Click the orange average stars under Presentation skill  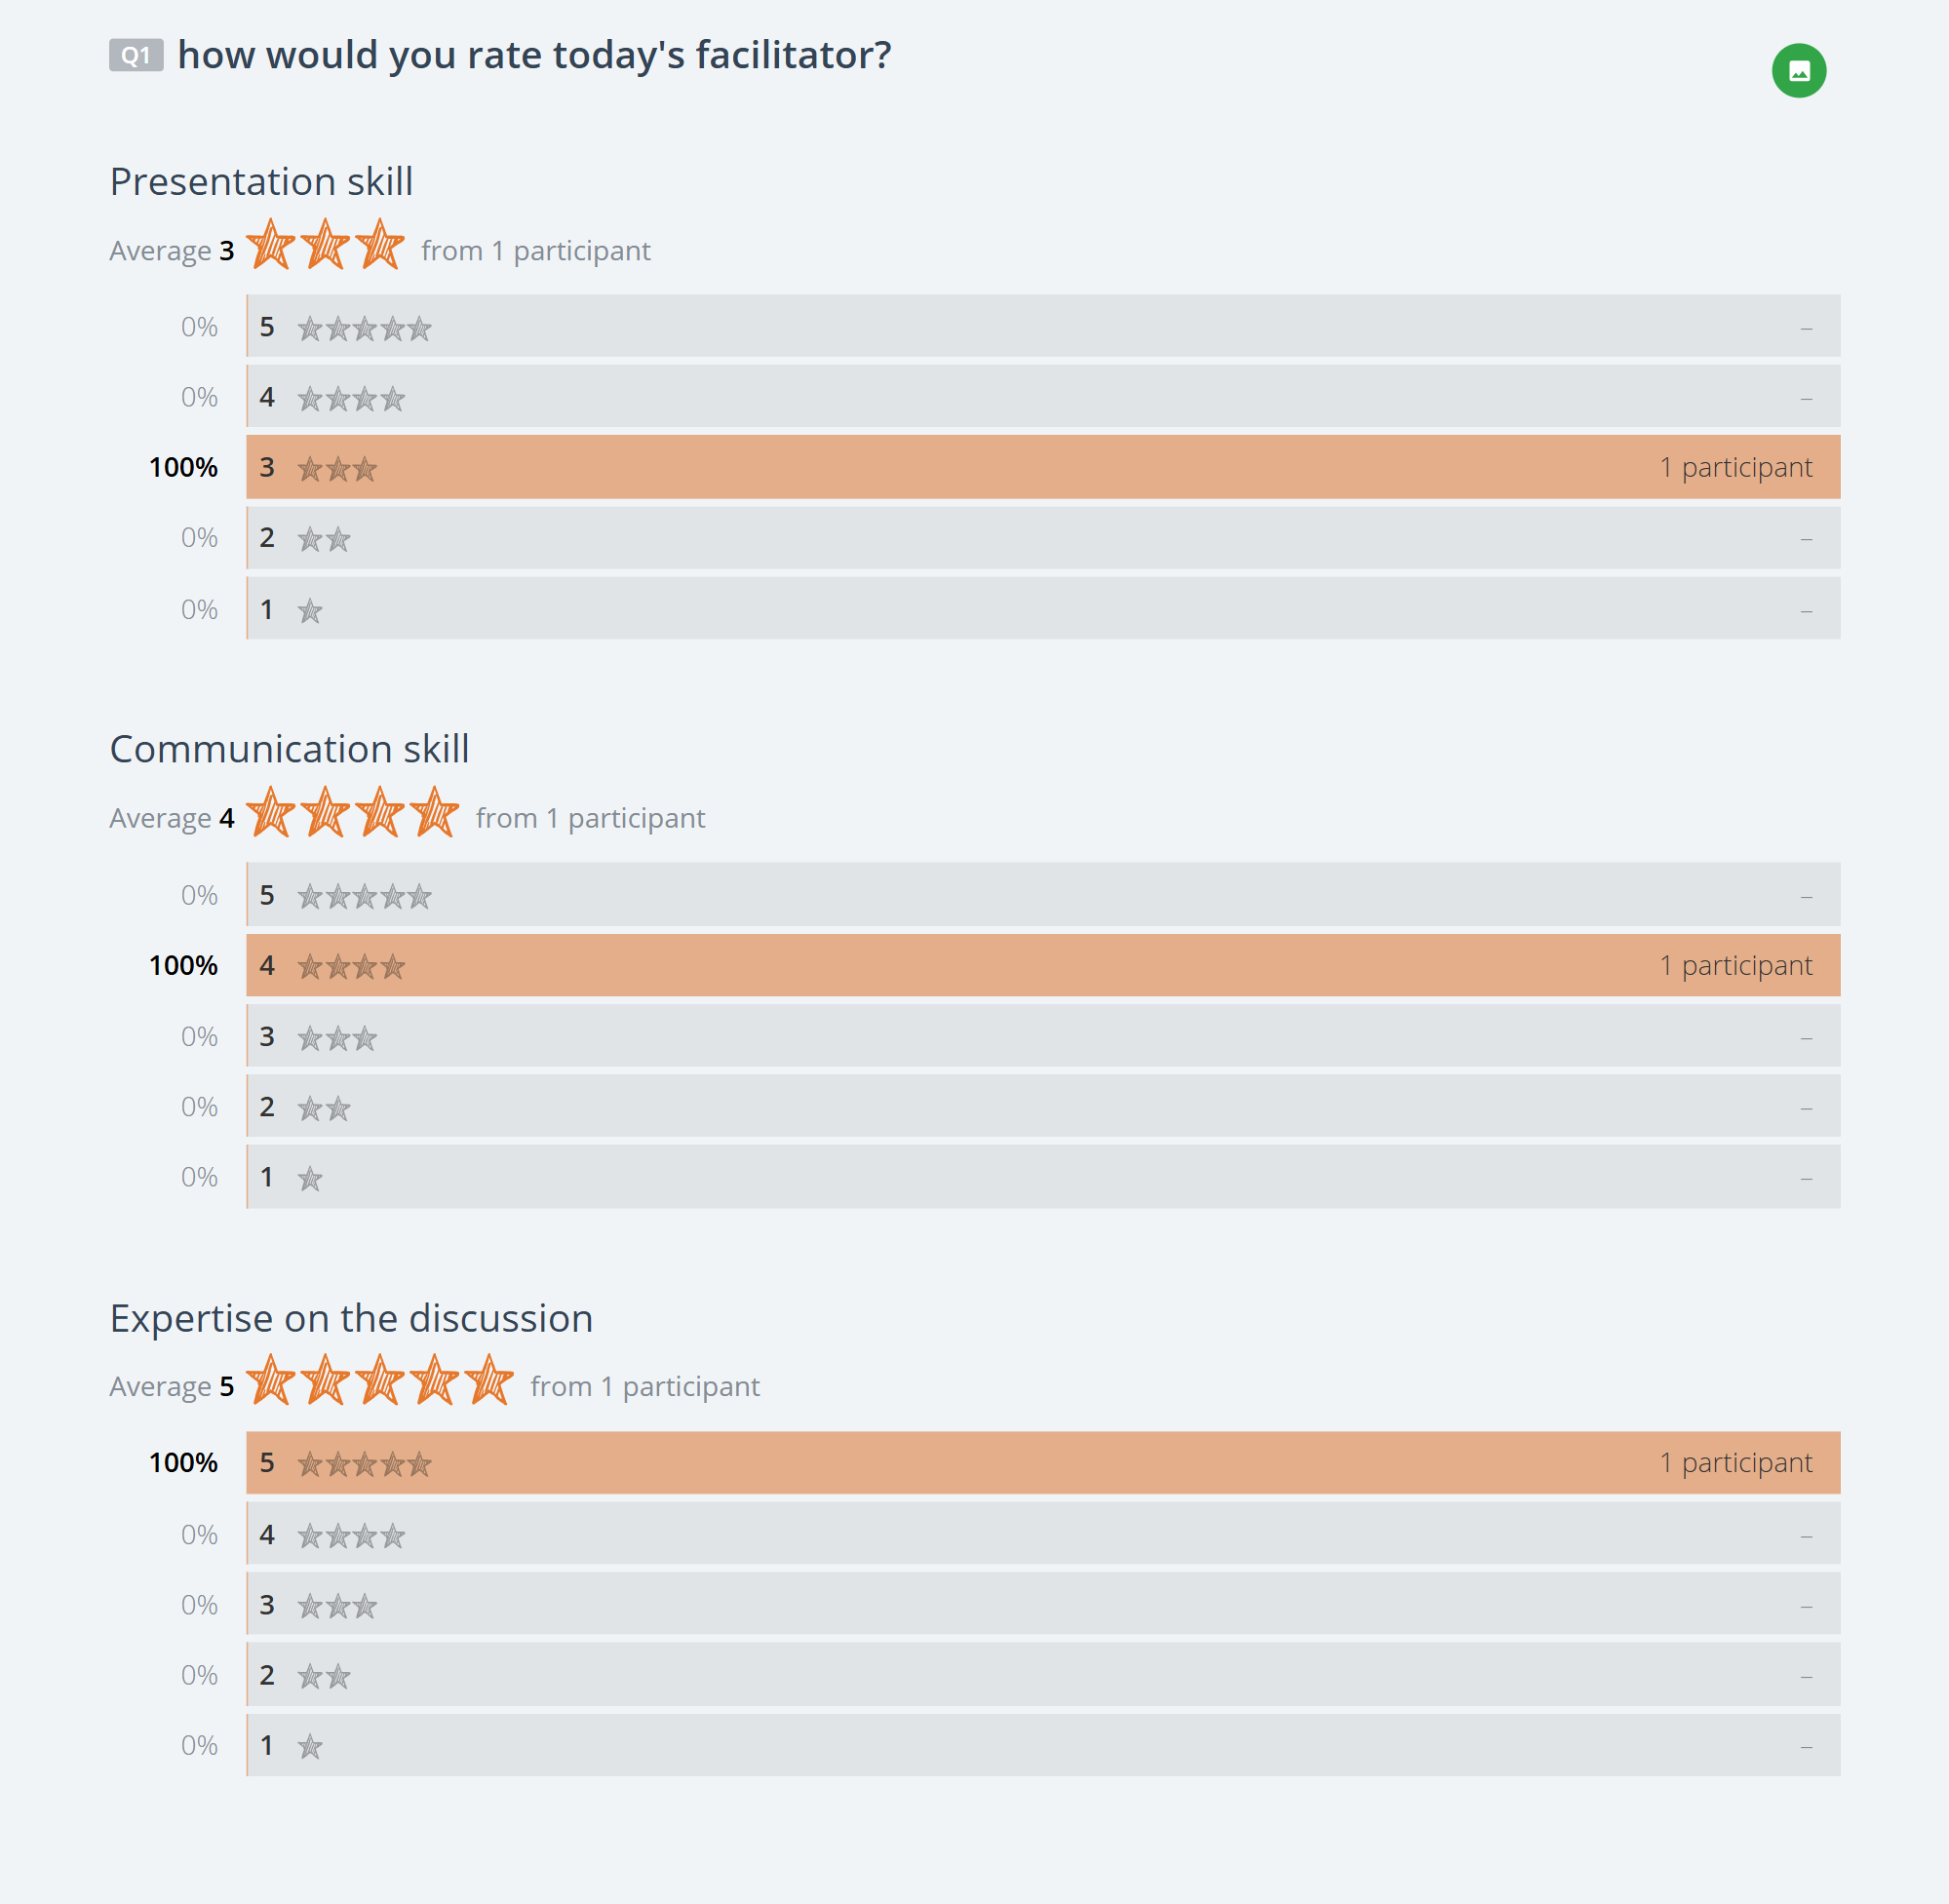tap(325, 246)
